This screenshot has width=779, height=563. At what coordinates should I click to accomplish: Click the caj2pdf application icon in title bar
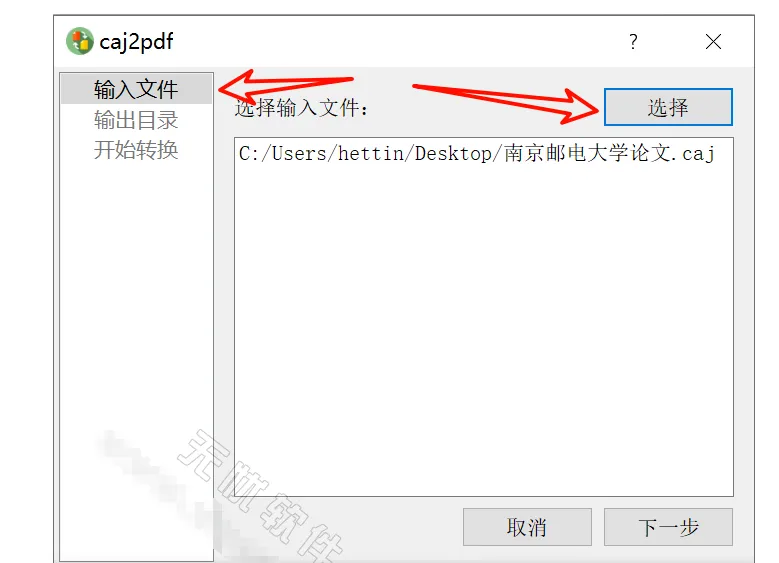[x=79, y=41]
